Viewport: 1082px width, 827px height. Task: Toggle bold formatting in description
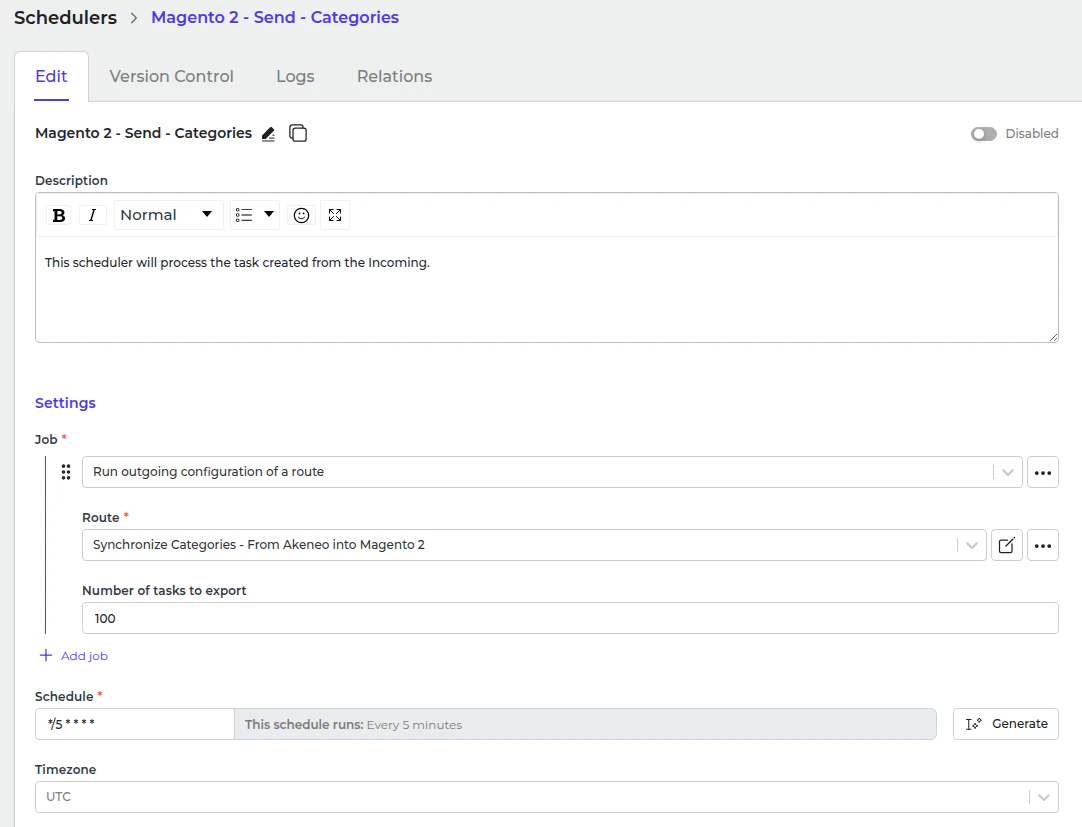click(x=59, y=215)
